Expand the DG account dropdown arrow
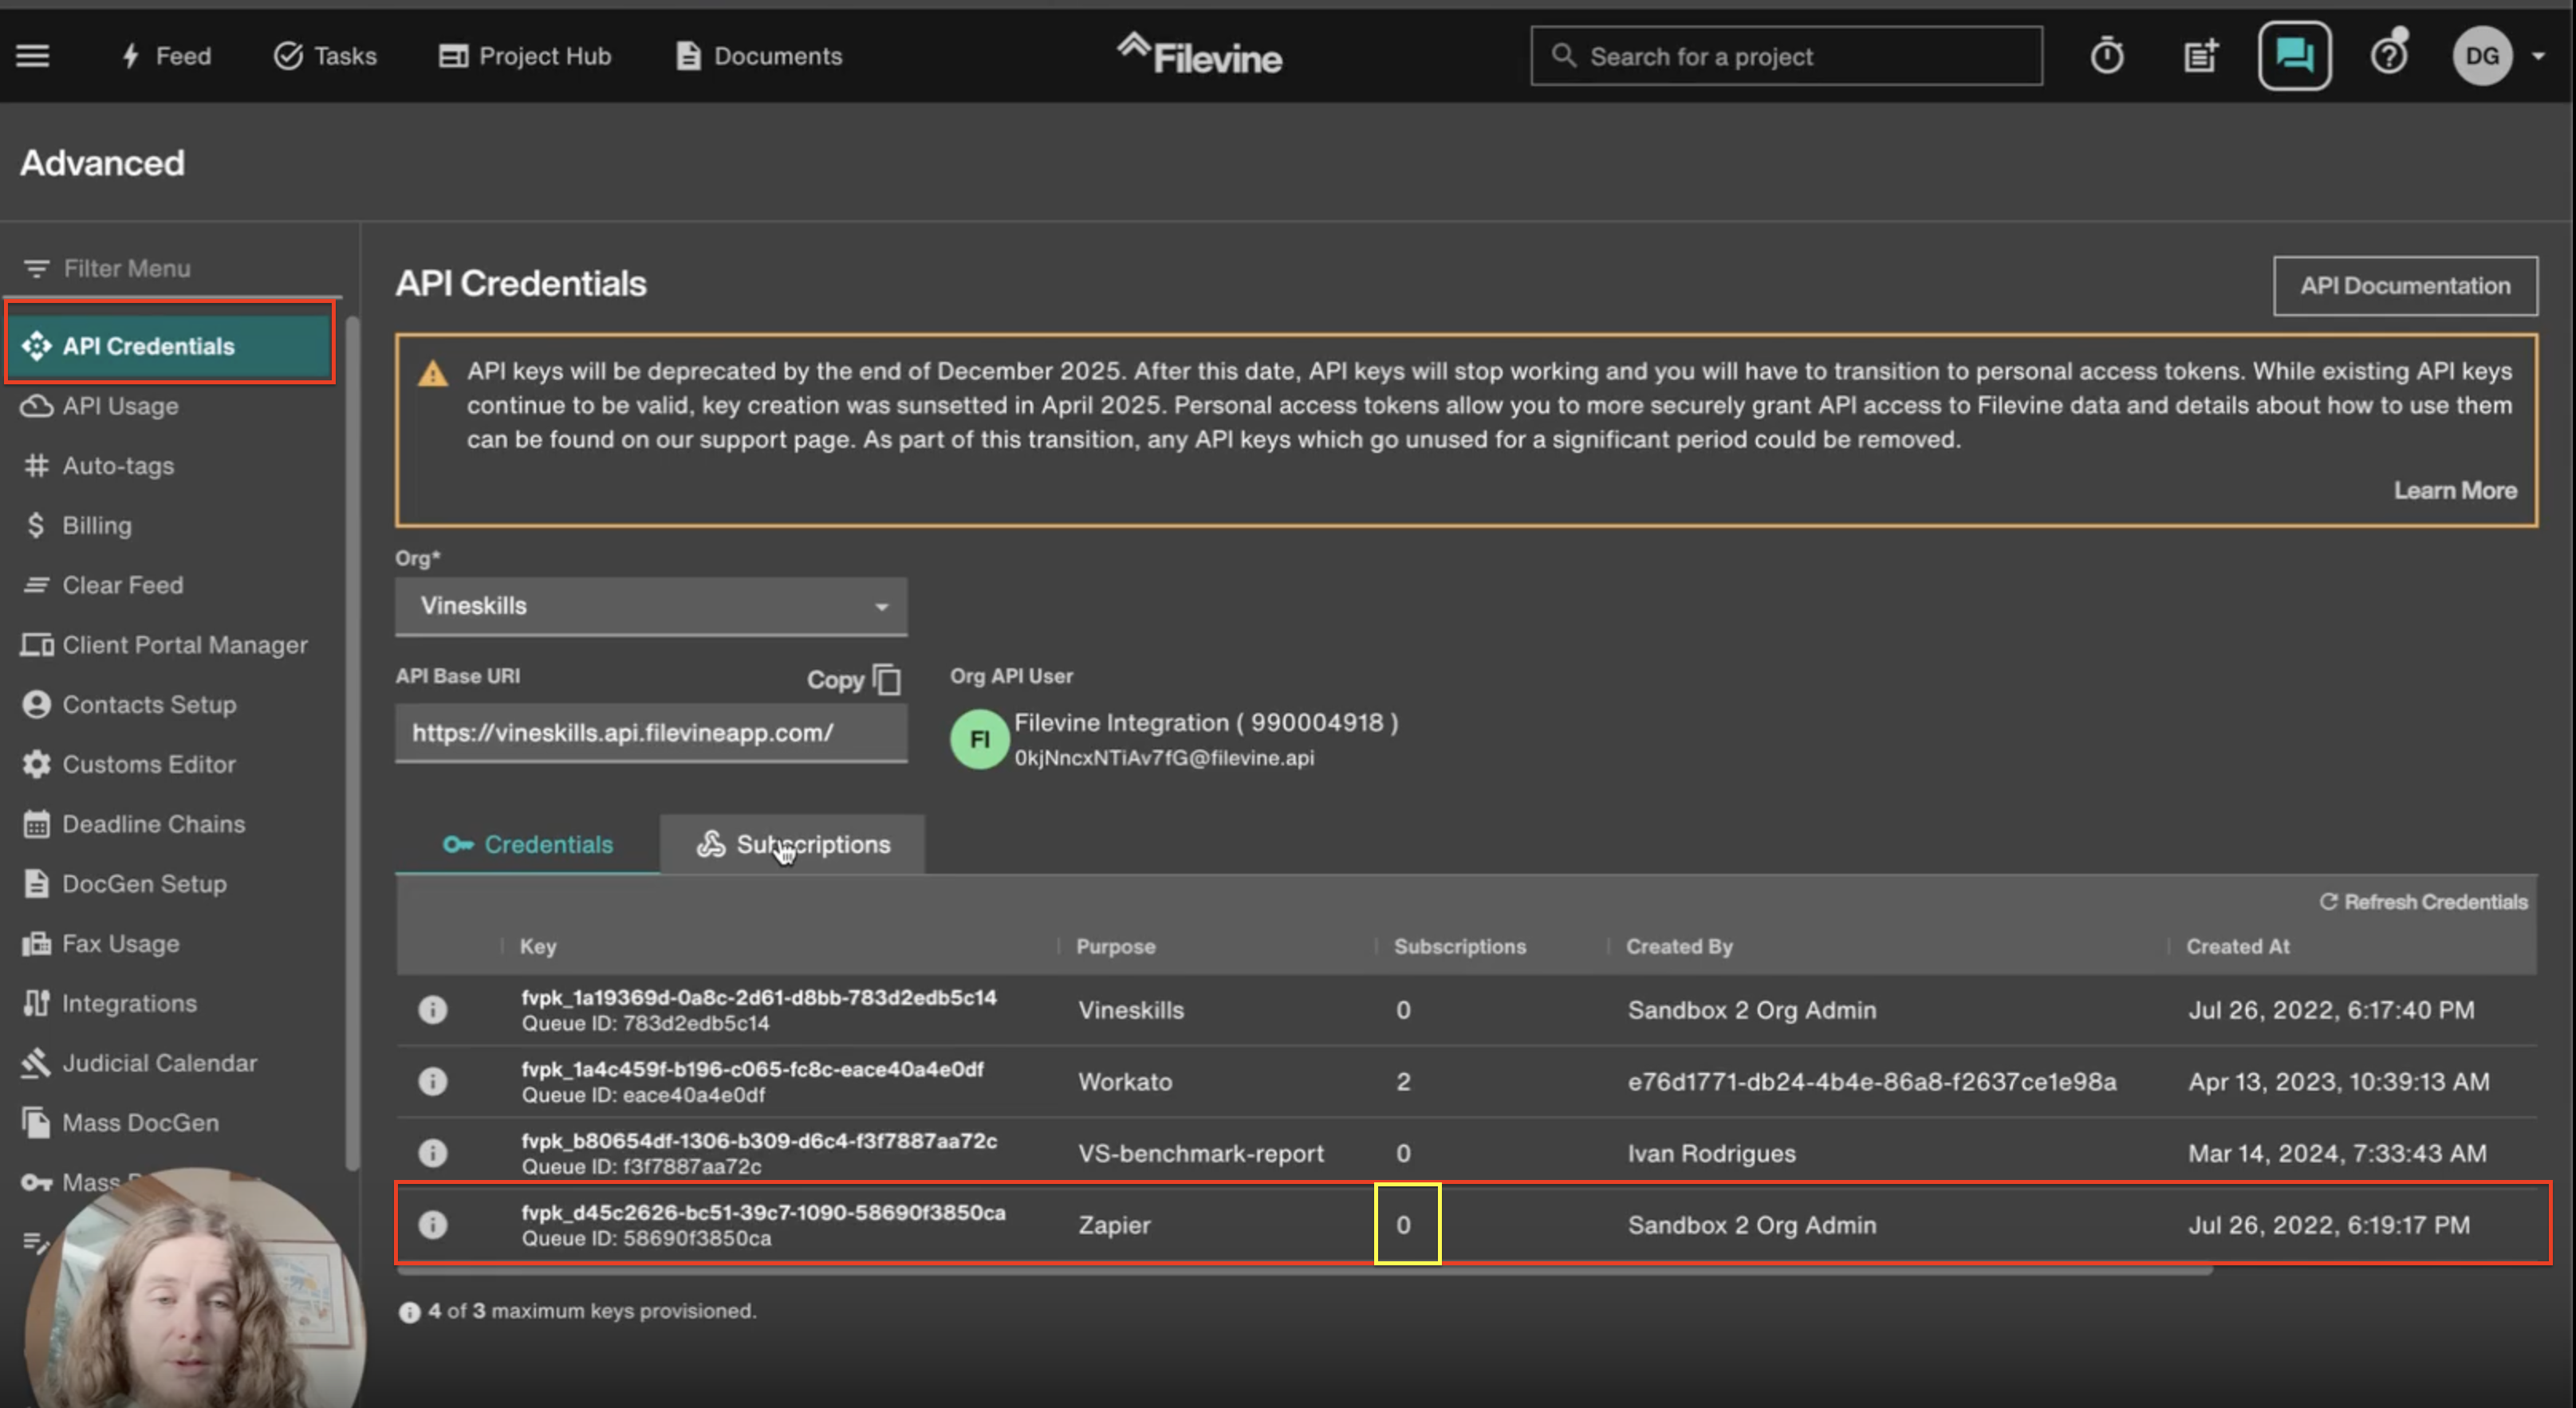This screenshot has height=1408, width=2576. 2539,56
